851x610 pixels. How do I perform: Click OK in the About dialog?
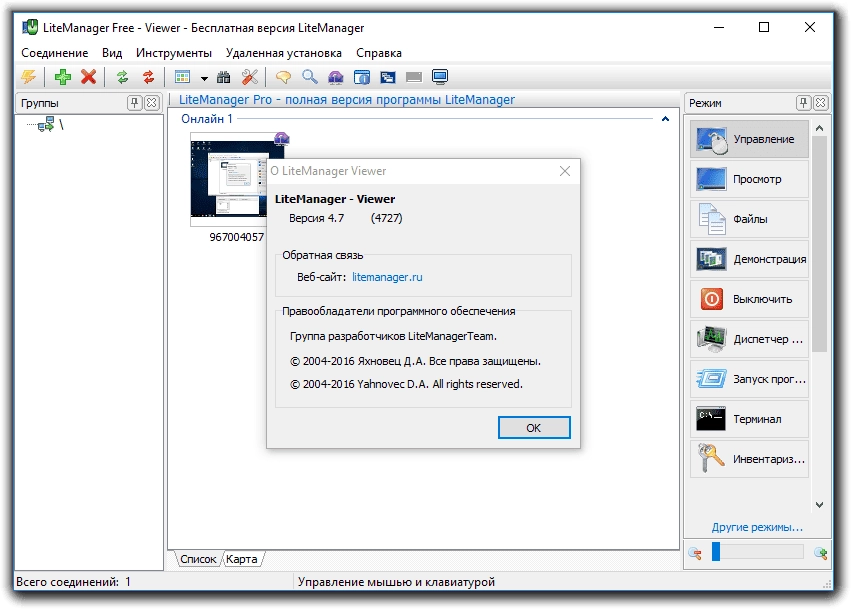pyautogui.click(x=534, y=428)
